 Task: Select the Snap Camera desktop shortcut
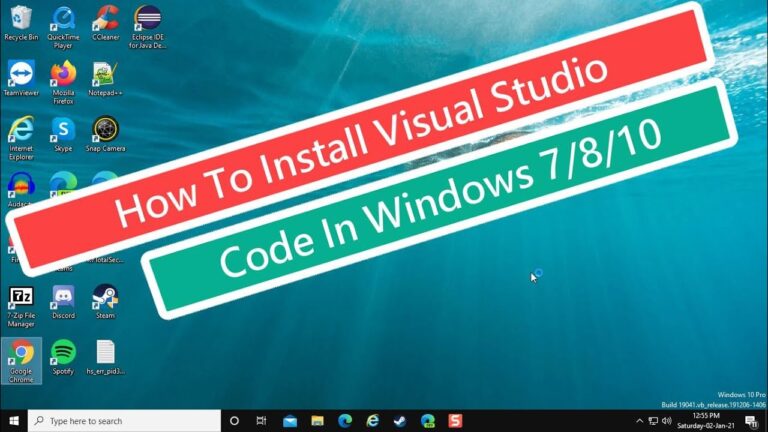(105, 134)
